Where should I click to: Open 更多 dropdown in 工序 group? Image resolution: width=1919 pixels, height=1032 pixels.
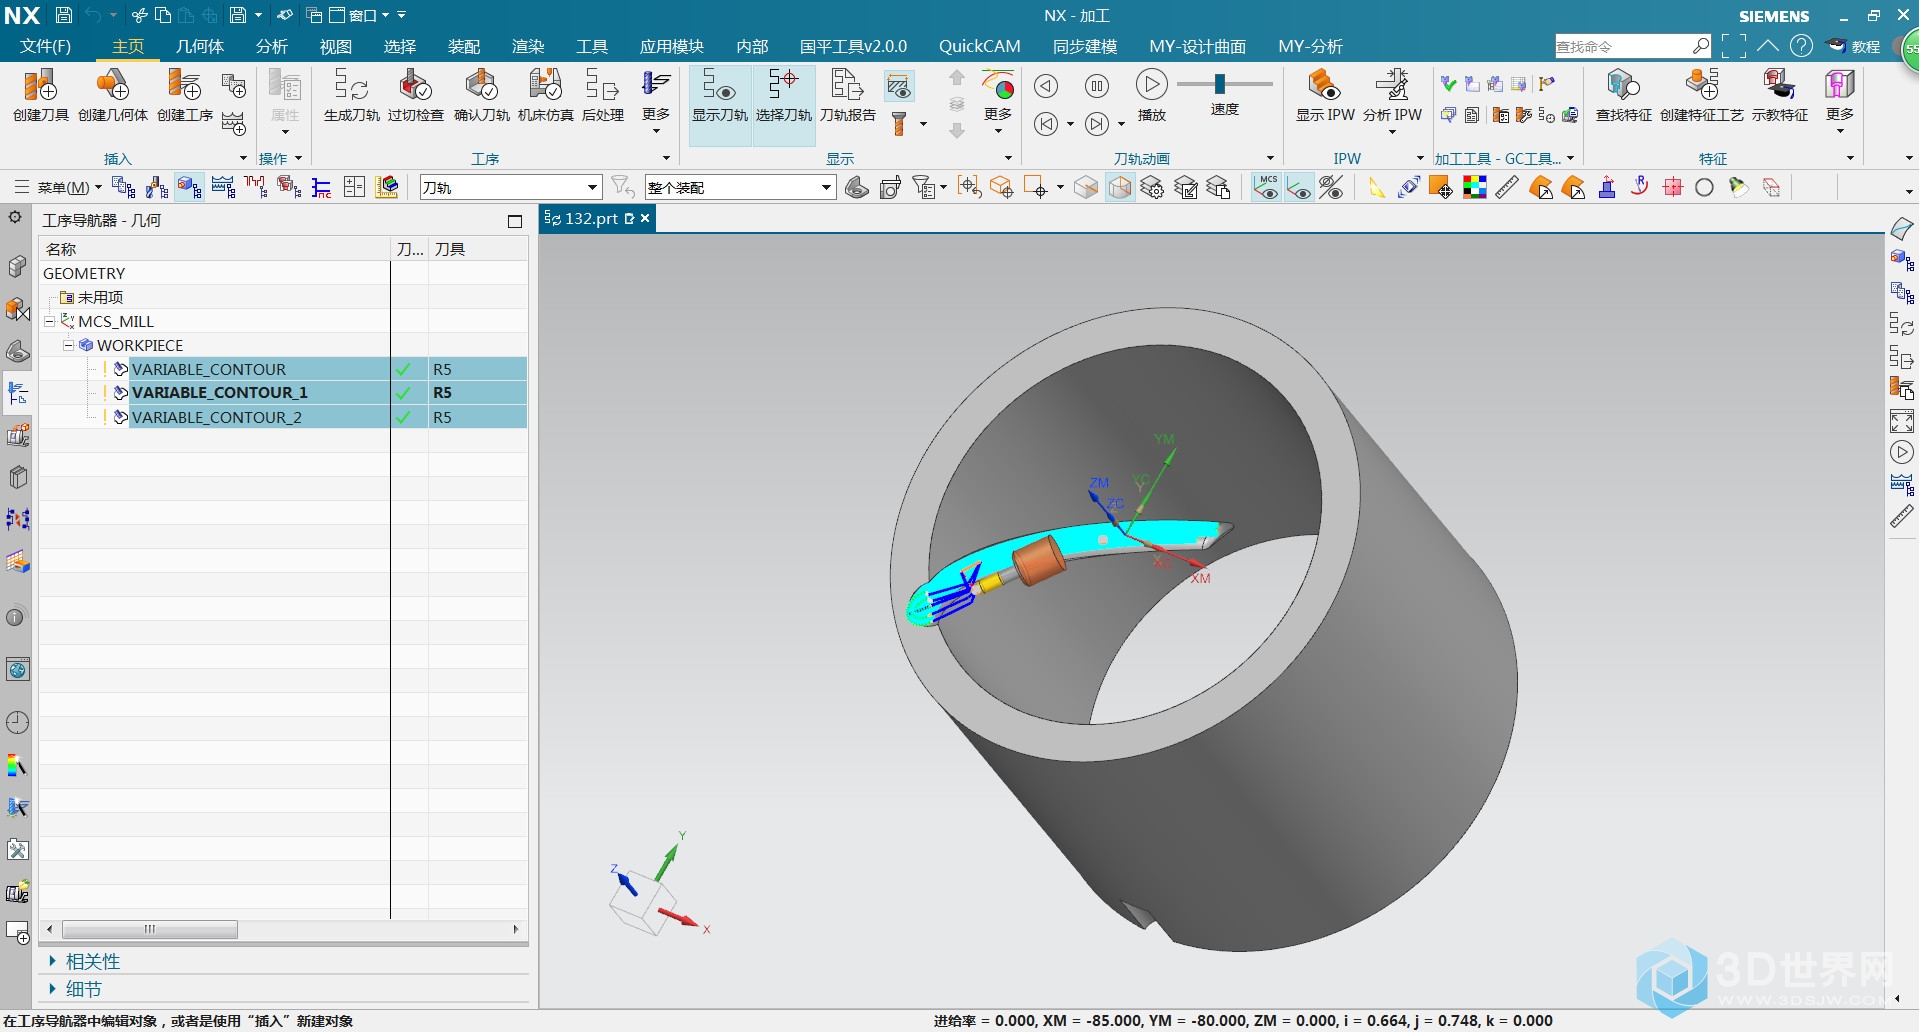tap(656, 100)
